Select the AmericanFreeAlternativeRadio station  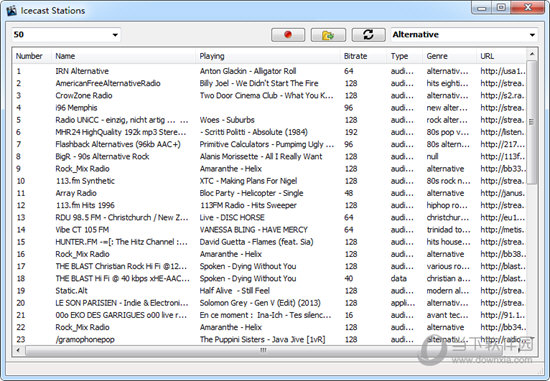pyautogui.click(x=108, y=83)
